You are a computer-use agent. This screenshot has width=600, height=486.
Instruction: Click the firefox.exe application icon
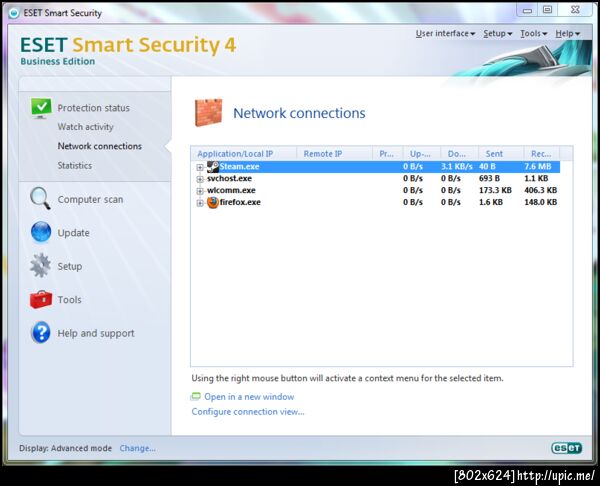click(x=213, y=202)
